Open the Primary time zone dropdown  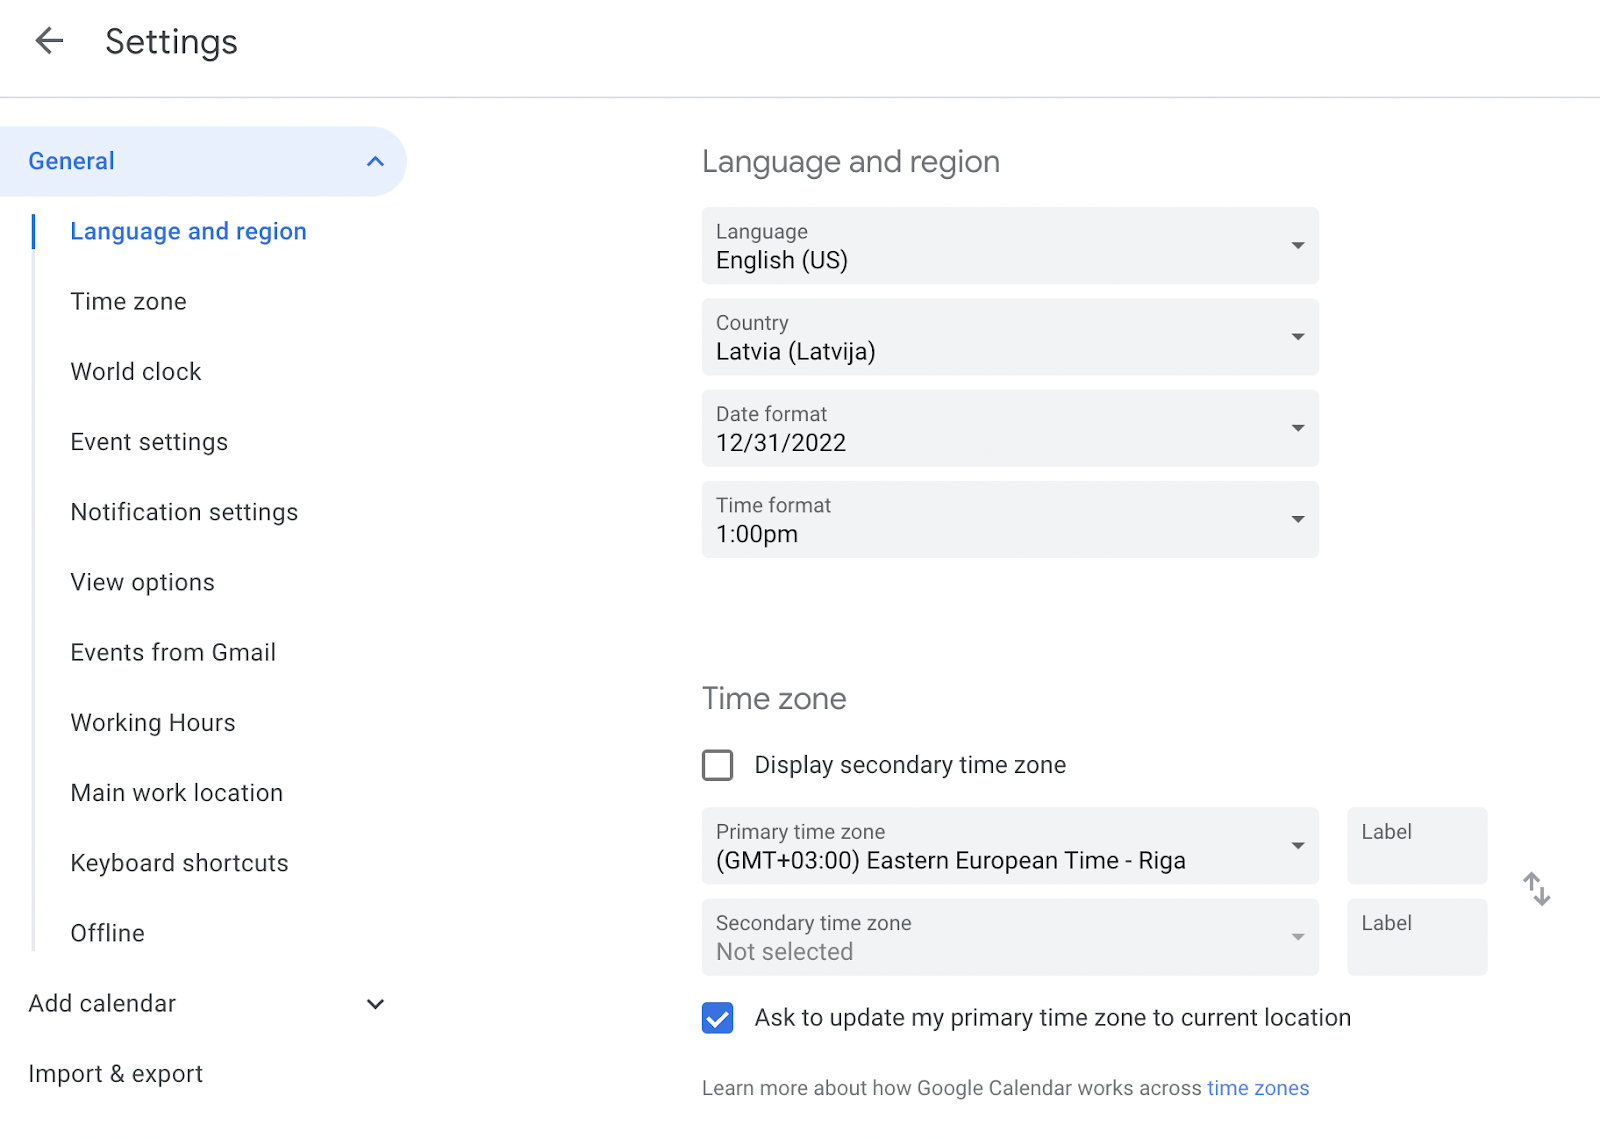[1009, 846]
